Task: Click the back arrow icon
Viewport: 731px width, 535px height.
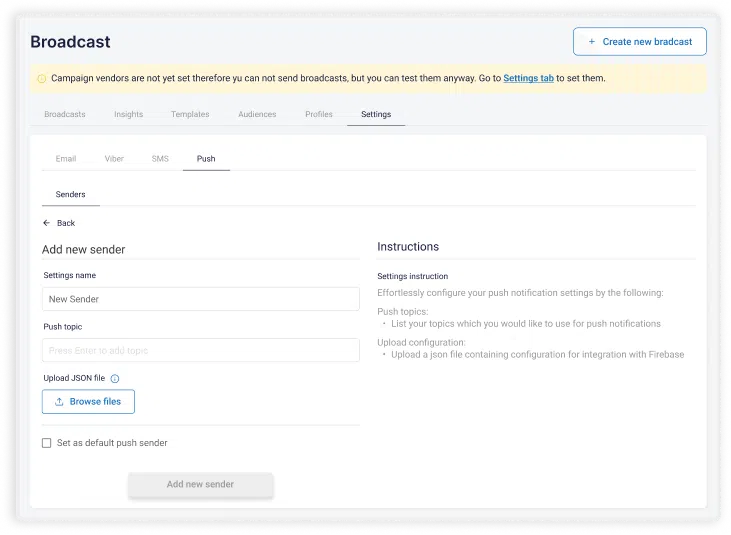Action: click(x=47, y=223)
